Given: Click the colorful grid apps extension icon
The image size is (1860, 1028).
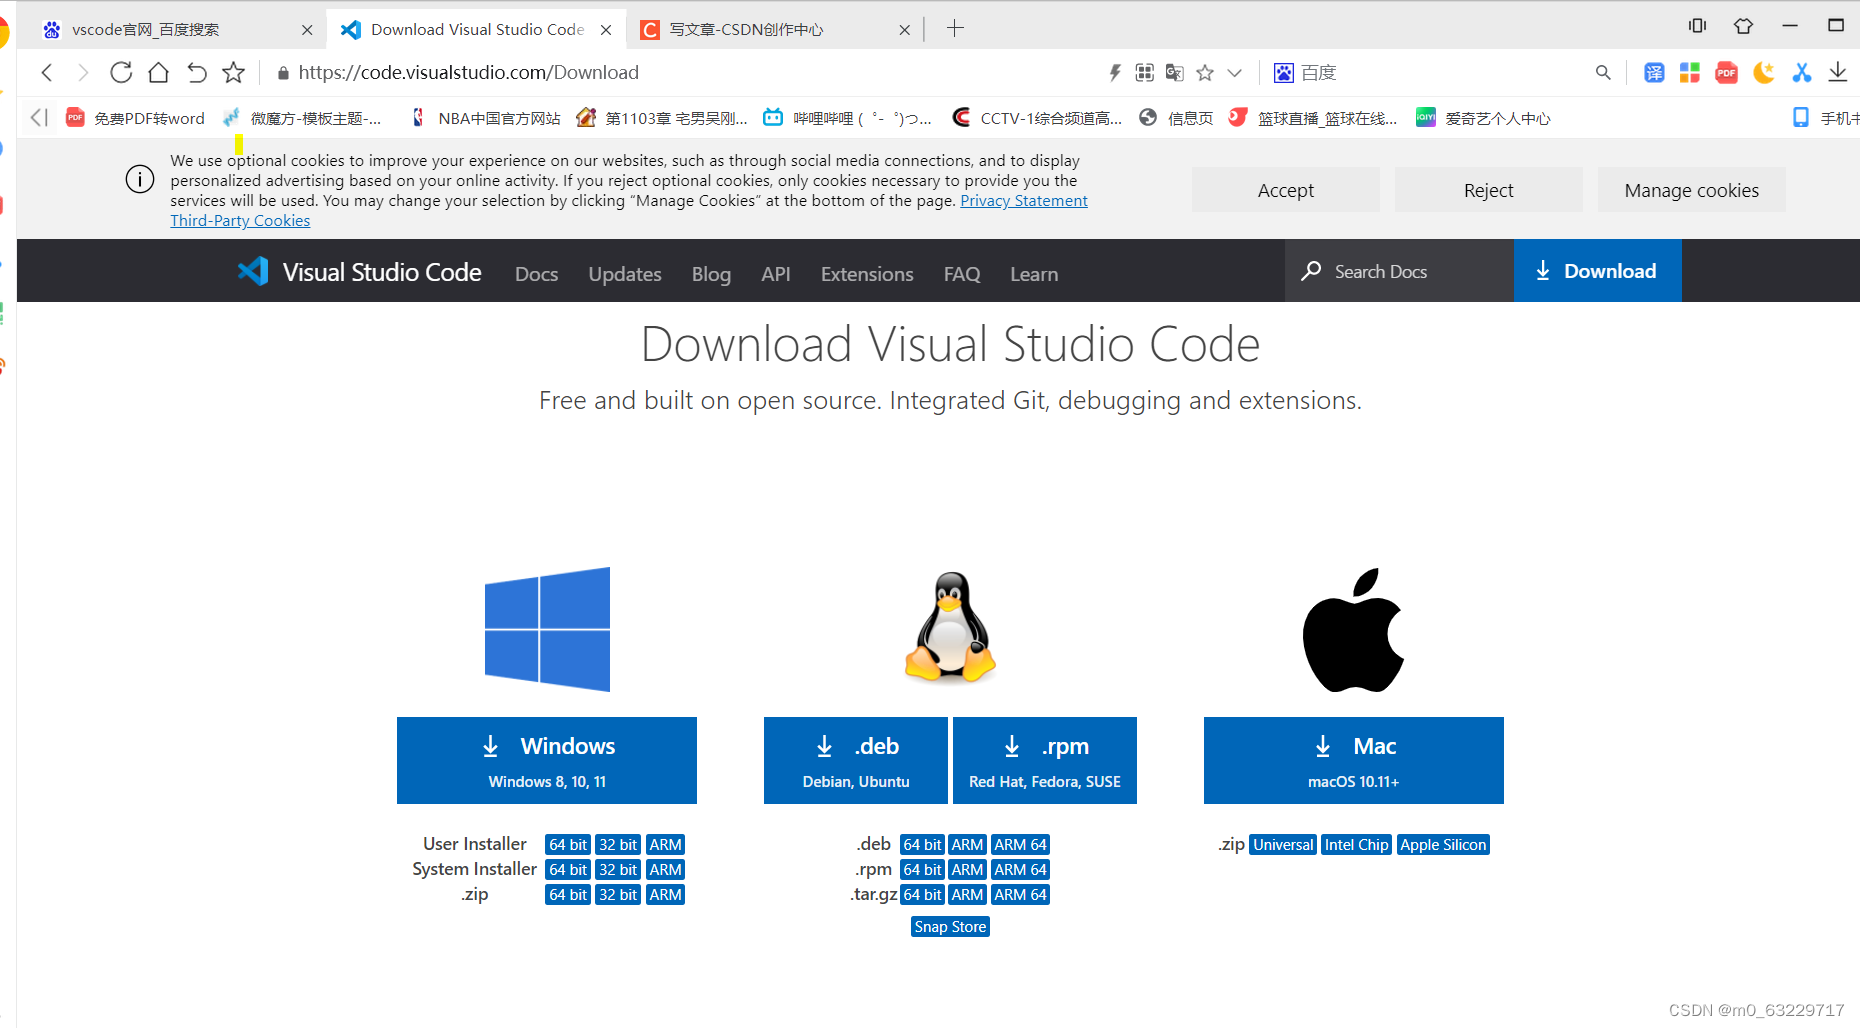Looking at the screenshot, I should [1690, 72].
